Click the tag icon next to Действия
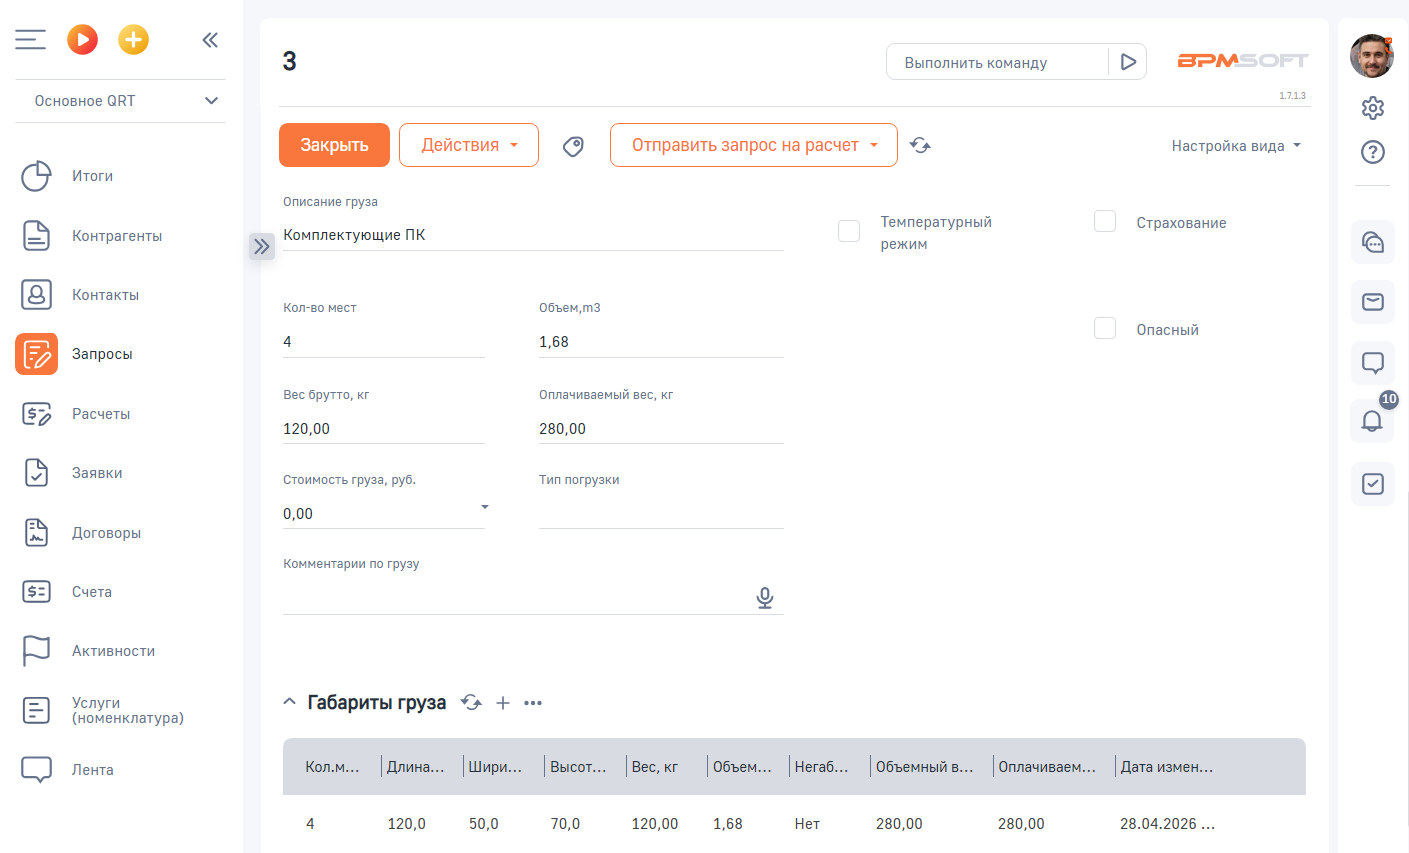 pyautogui.click(x=573, y=146)
